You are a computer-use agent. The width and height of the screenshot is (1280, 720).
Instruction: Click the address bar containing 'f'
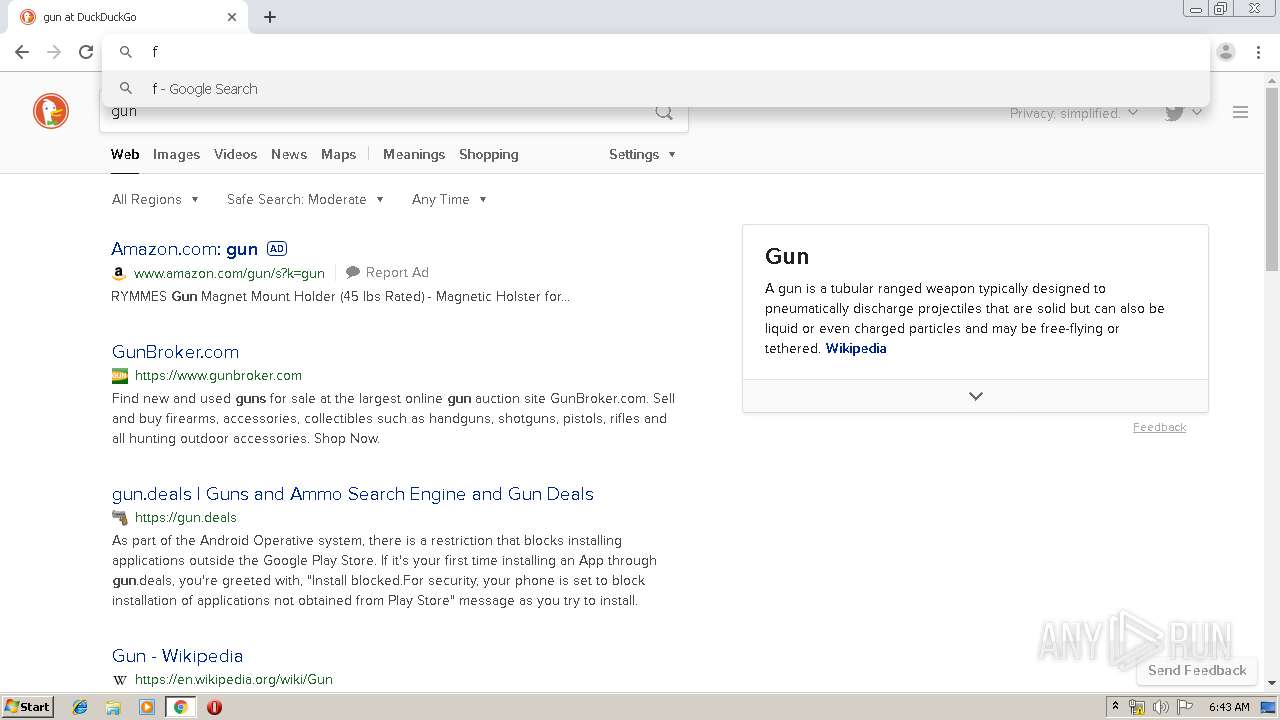[655, 52]
